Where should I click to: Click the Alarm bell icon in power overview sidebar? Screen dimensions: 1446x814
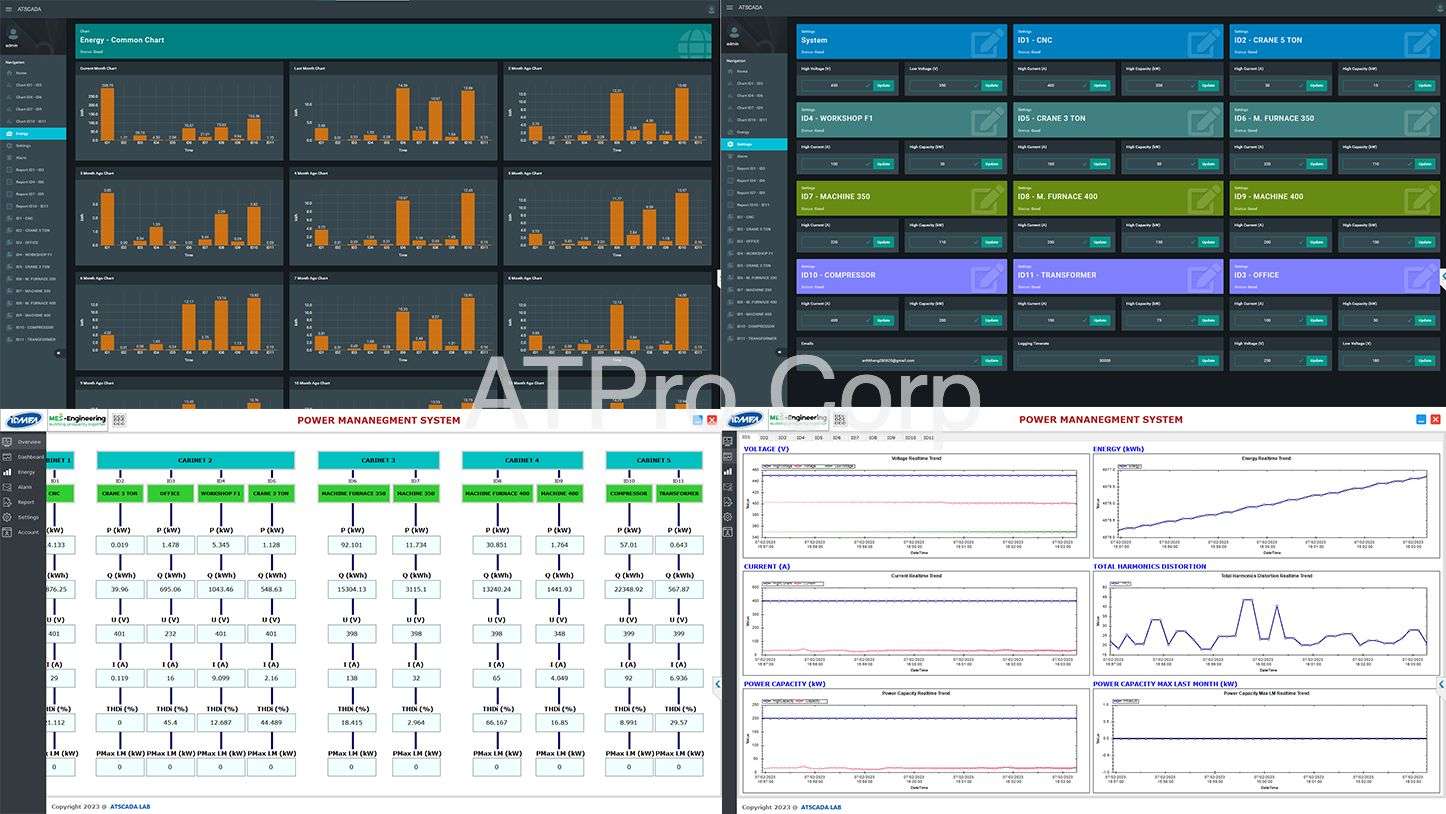pyautogui.click(x=7, y=487)
